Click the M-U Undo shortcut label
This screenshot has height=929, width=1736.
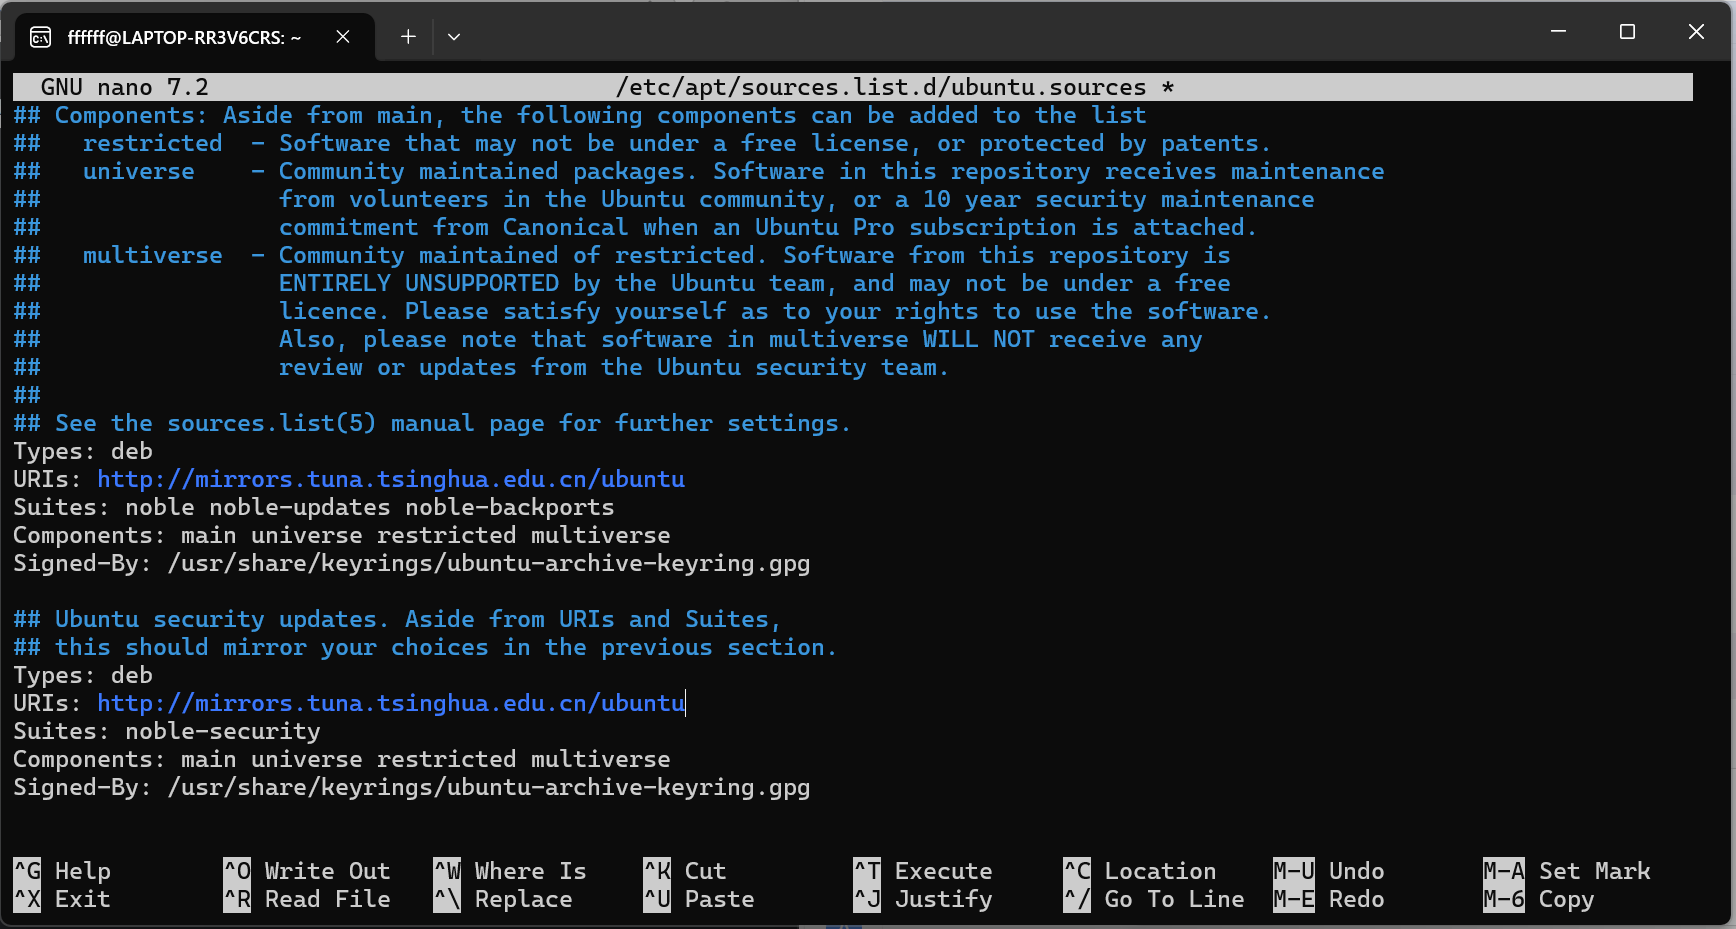pos(1329,871)
